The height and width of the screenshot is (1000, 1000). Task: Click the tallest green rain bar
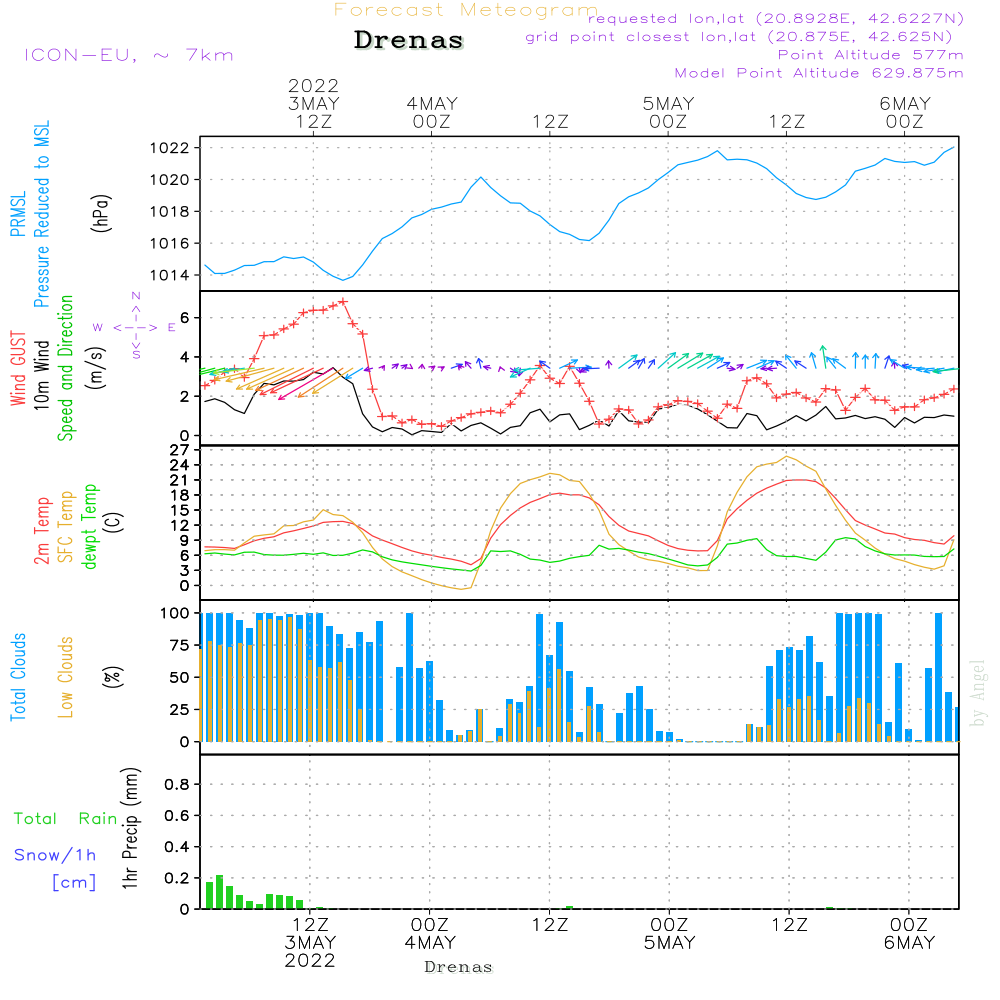pyautogui.click(x=219, y=892)
